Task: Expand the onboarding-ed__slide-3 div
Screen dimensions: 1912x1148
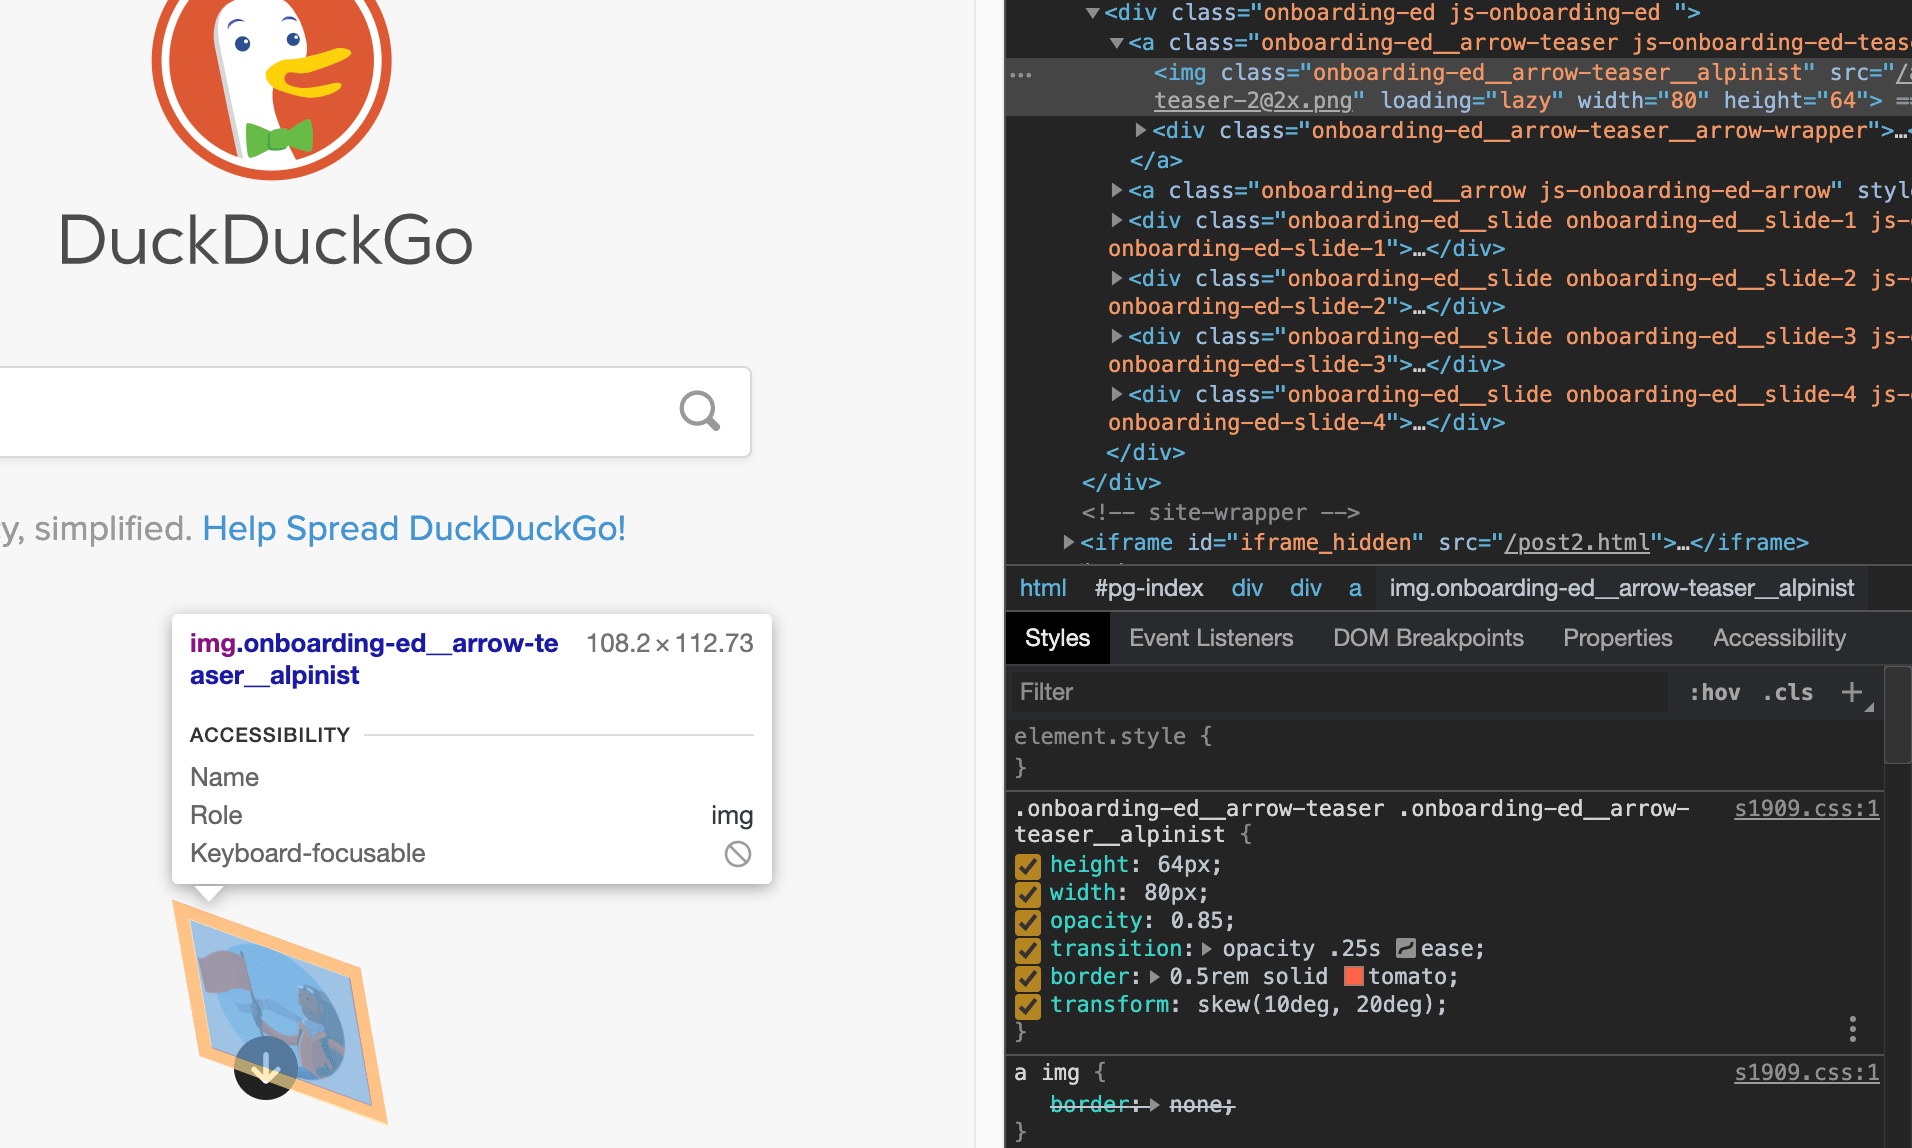Action: click(1117, 336)
